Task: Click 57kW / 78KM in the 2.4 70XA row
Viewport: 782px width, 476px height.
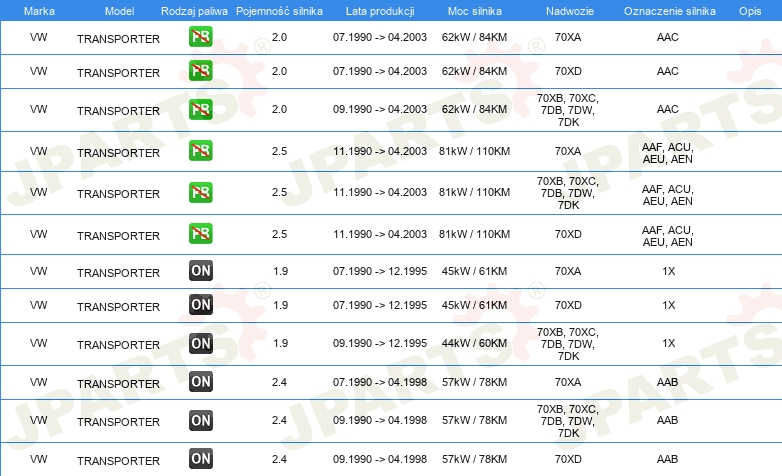Action: pyautogui.click(x=474, y=382)
